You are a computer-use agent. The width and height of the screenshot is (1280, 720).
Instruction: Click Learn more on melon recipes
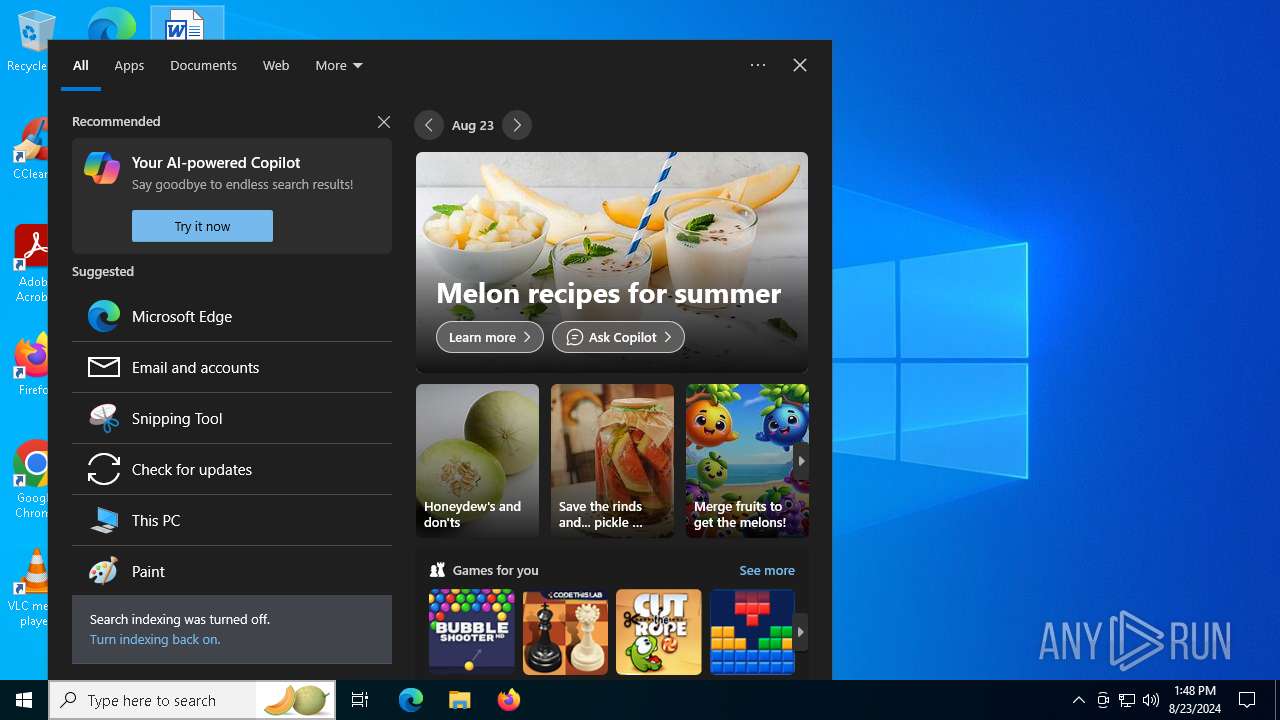pos(490,337)
